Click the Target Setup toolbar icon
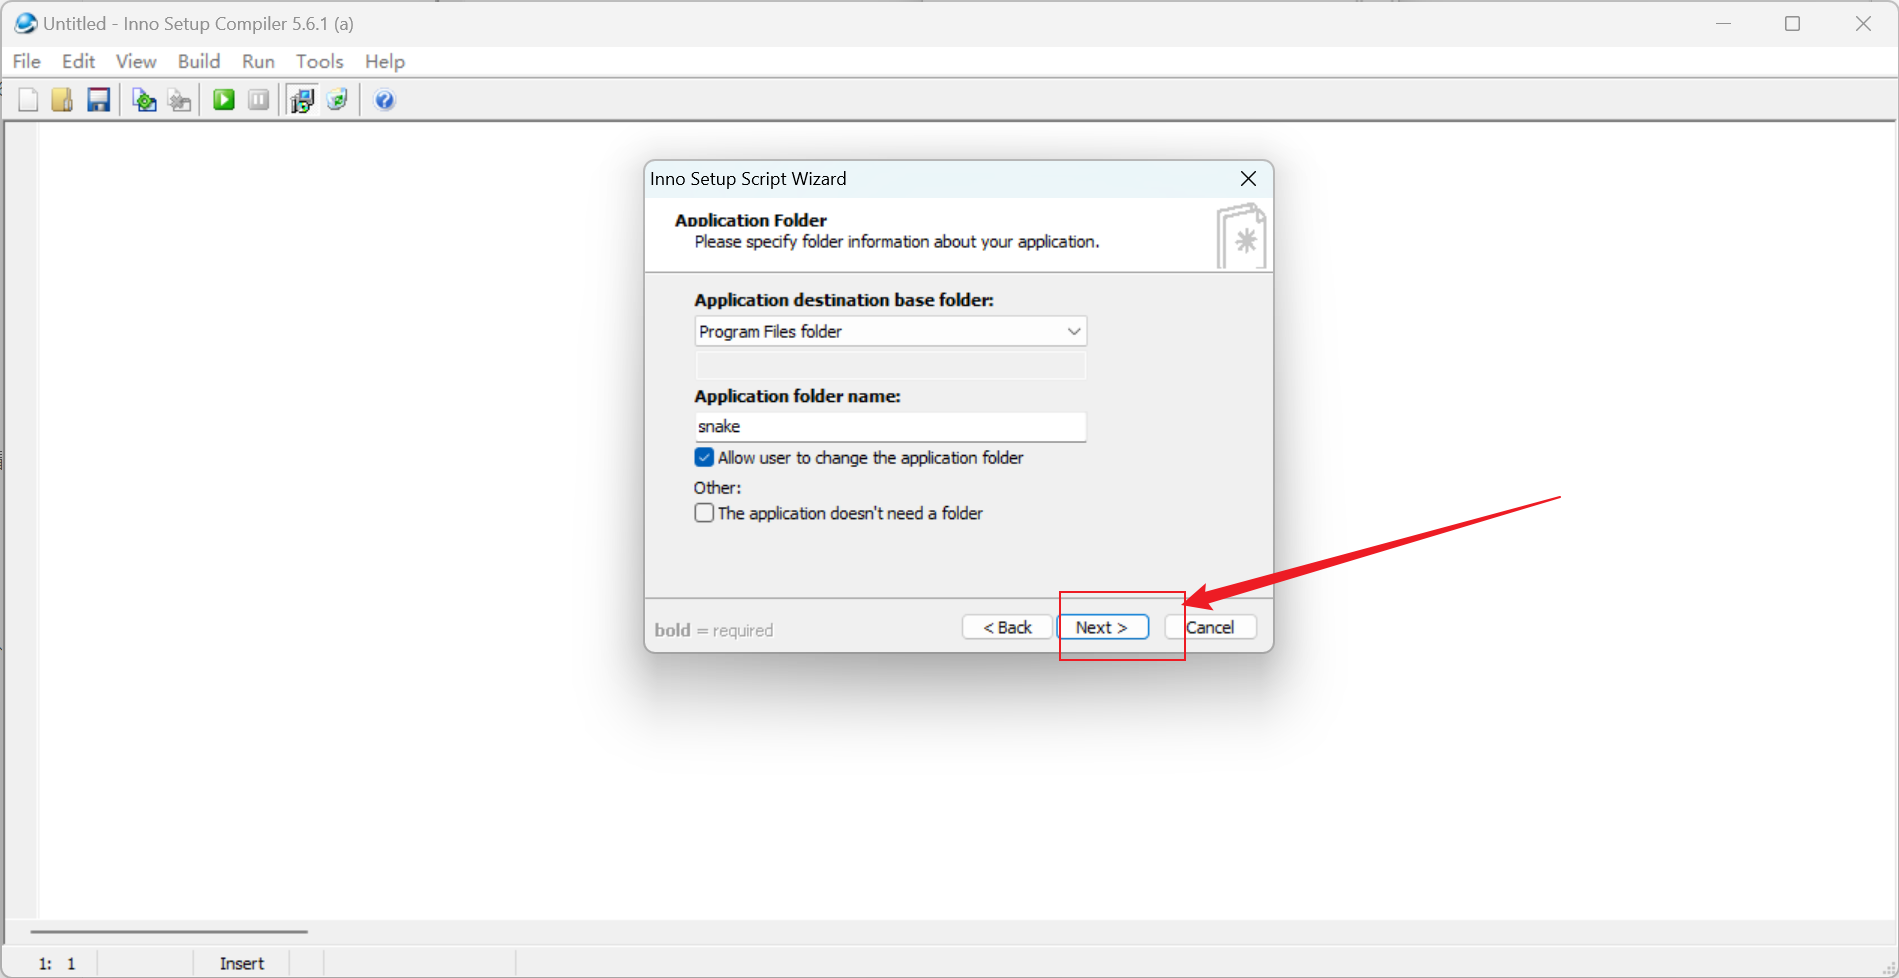 coord(301,100)
